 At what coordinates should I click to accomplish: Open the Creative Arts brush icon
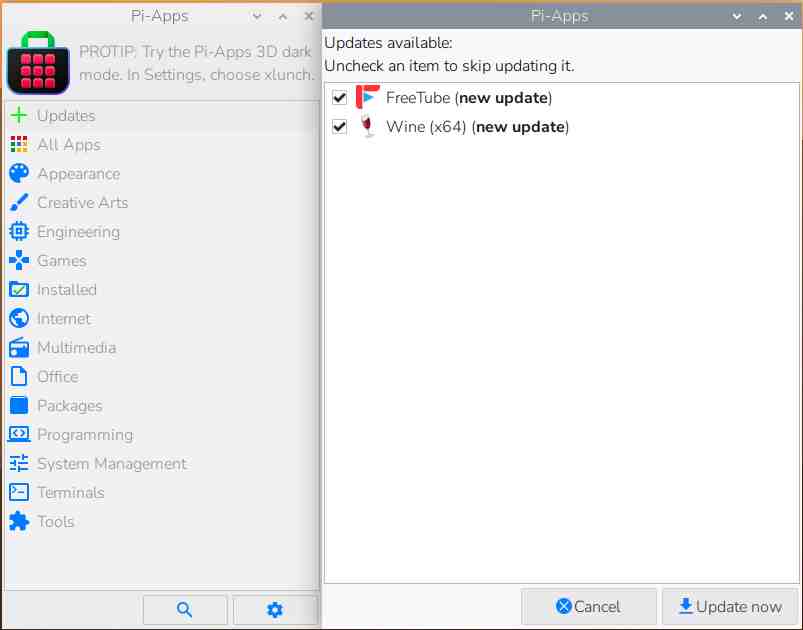[19, 203]
